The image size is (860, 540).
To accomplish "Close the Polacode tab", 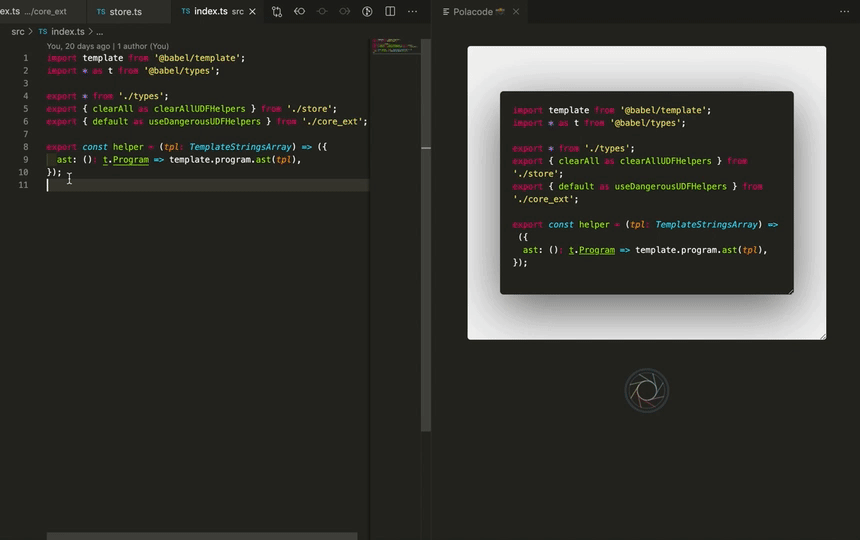I will (x=515, y=12).
